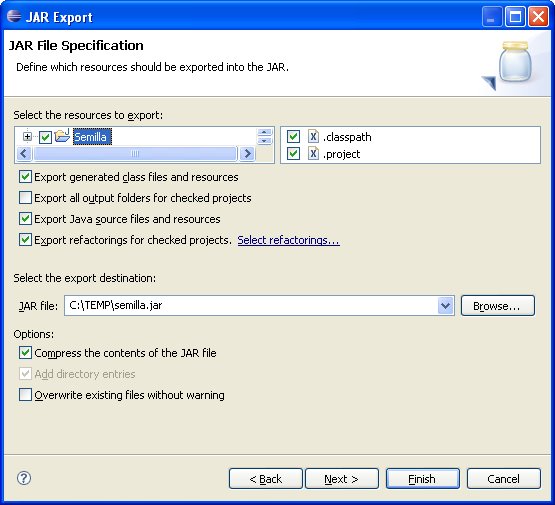Open the JAR file path dropdown
Image resolution: width=555 pixels, height=505 pixels.
[x=445, y=305]
